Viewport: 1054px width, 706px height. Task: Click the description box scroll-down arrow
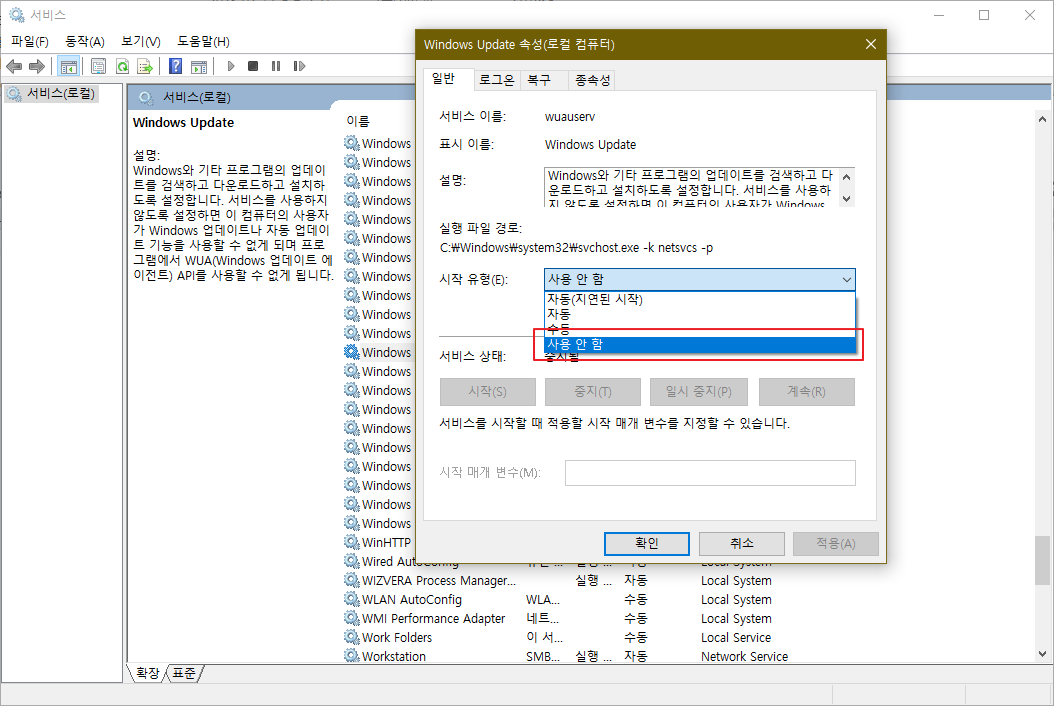coord(846,198)
